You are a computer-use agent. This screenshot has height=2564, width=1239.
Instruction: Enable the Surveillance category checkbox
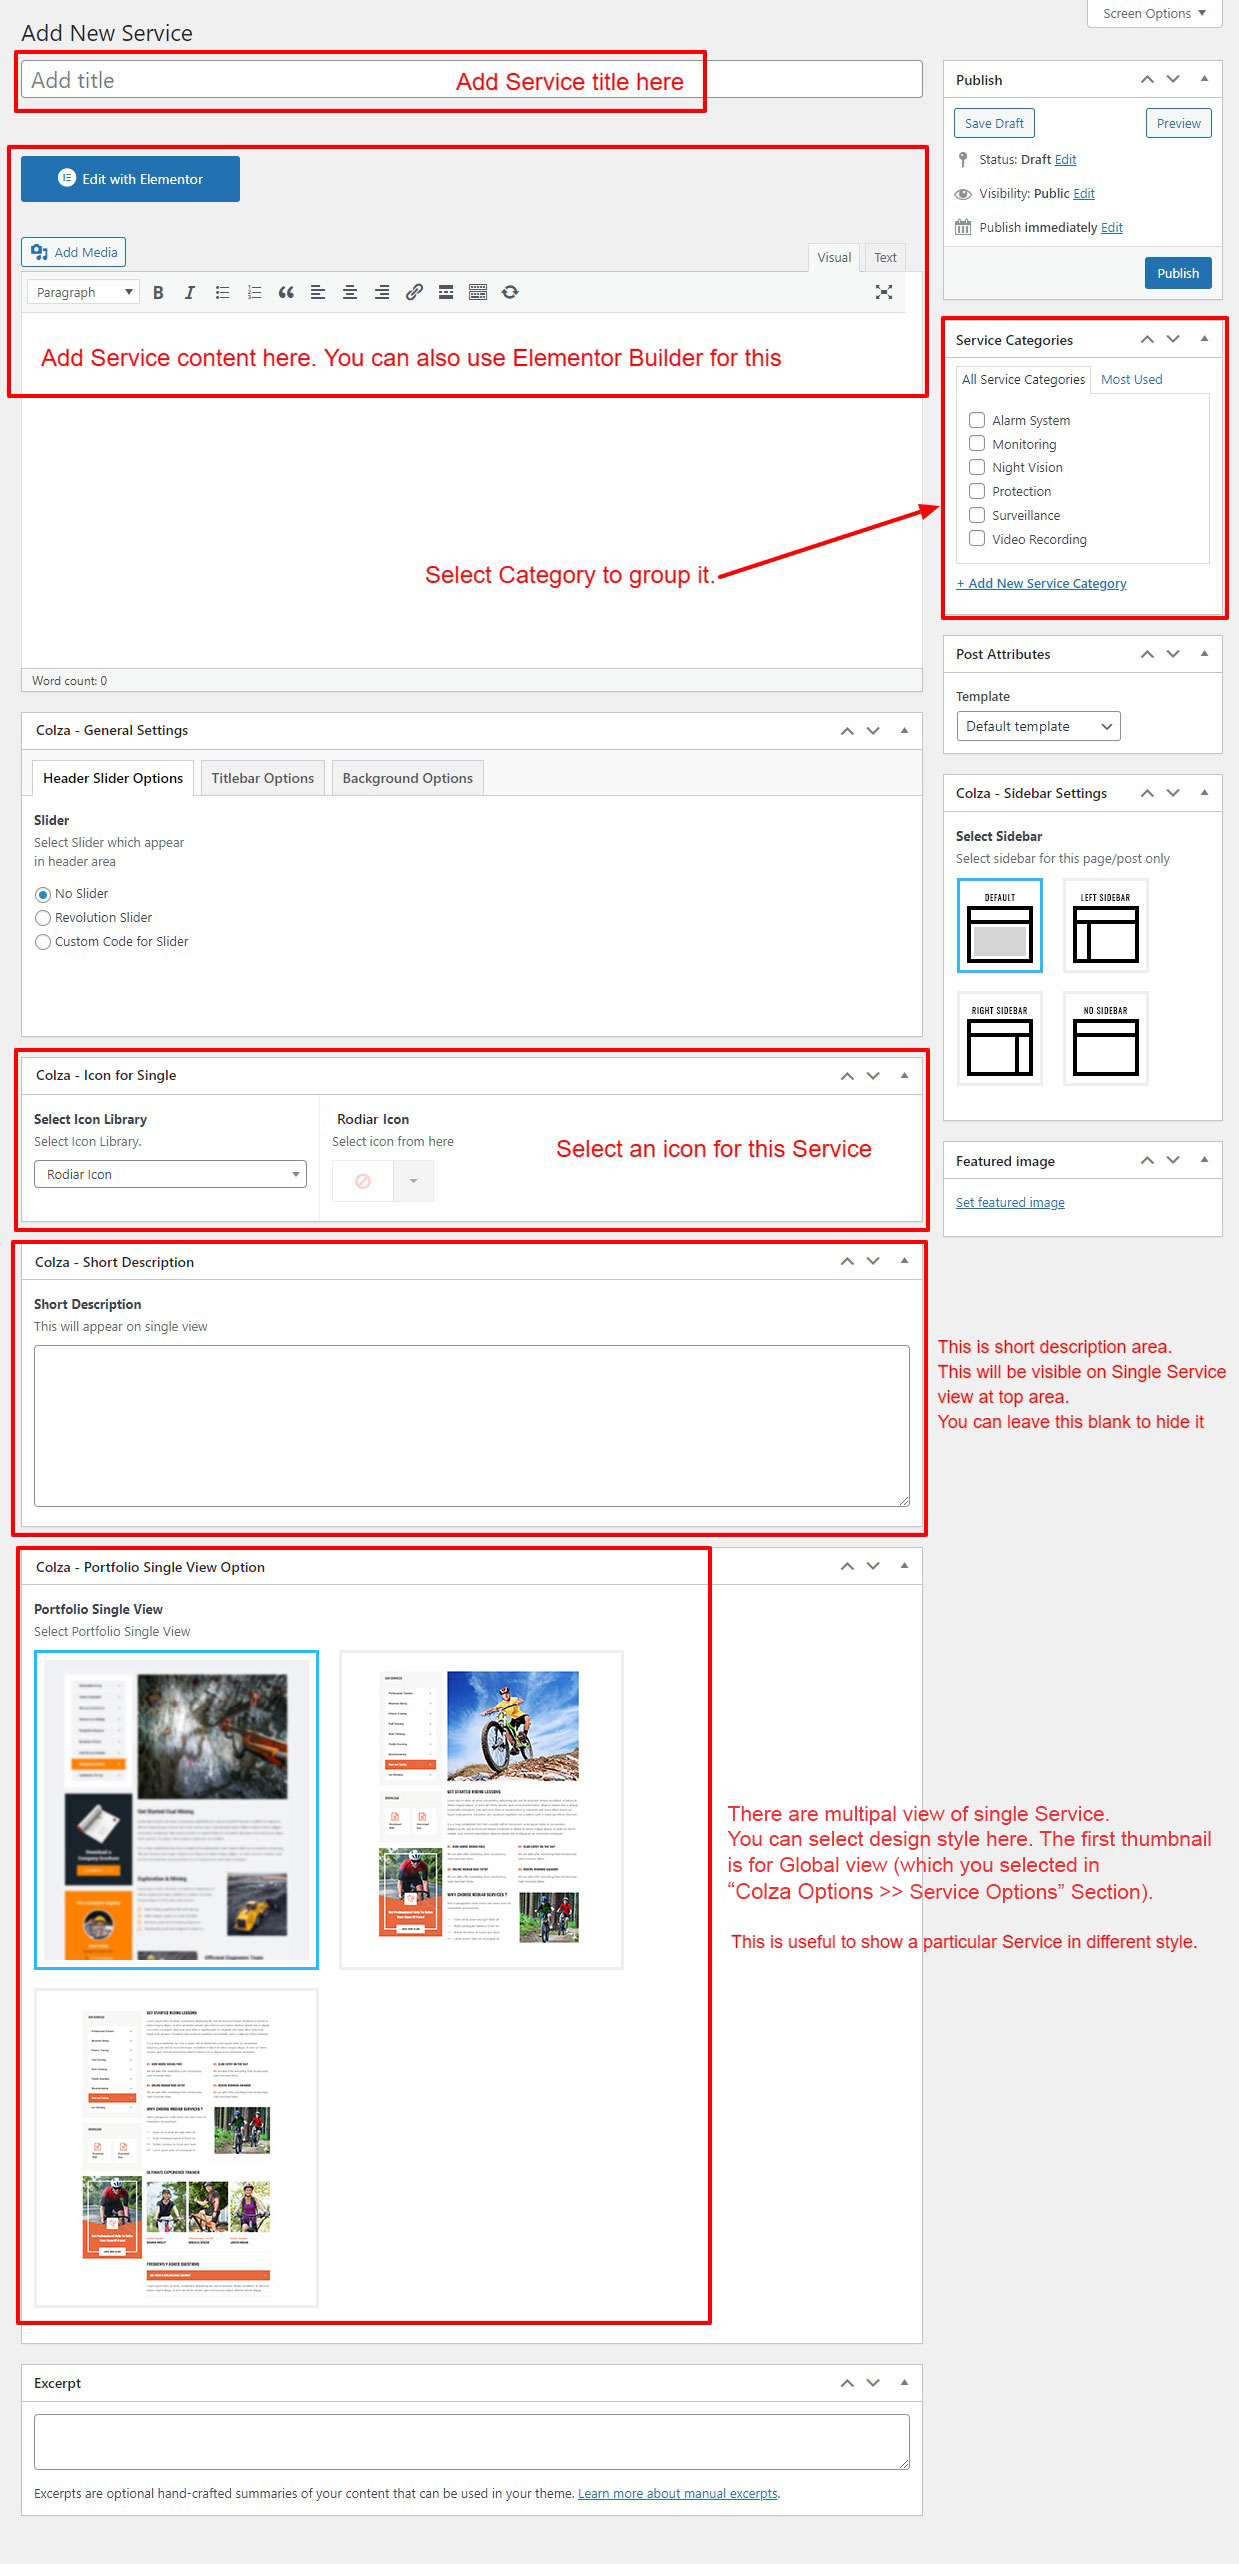pos(977,515)
